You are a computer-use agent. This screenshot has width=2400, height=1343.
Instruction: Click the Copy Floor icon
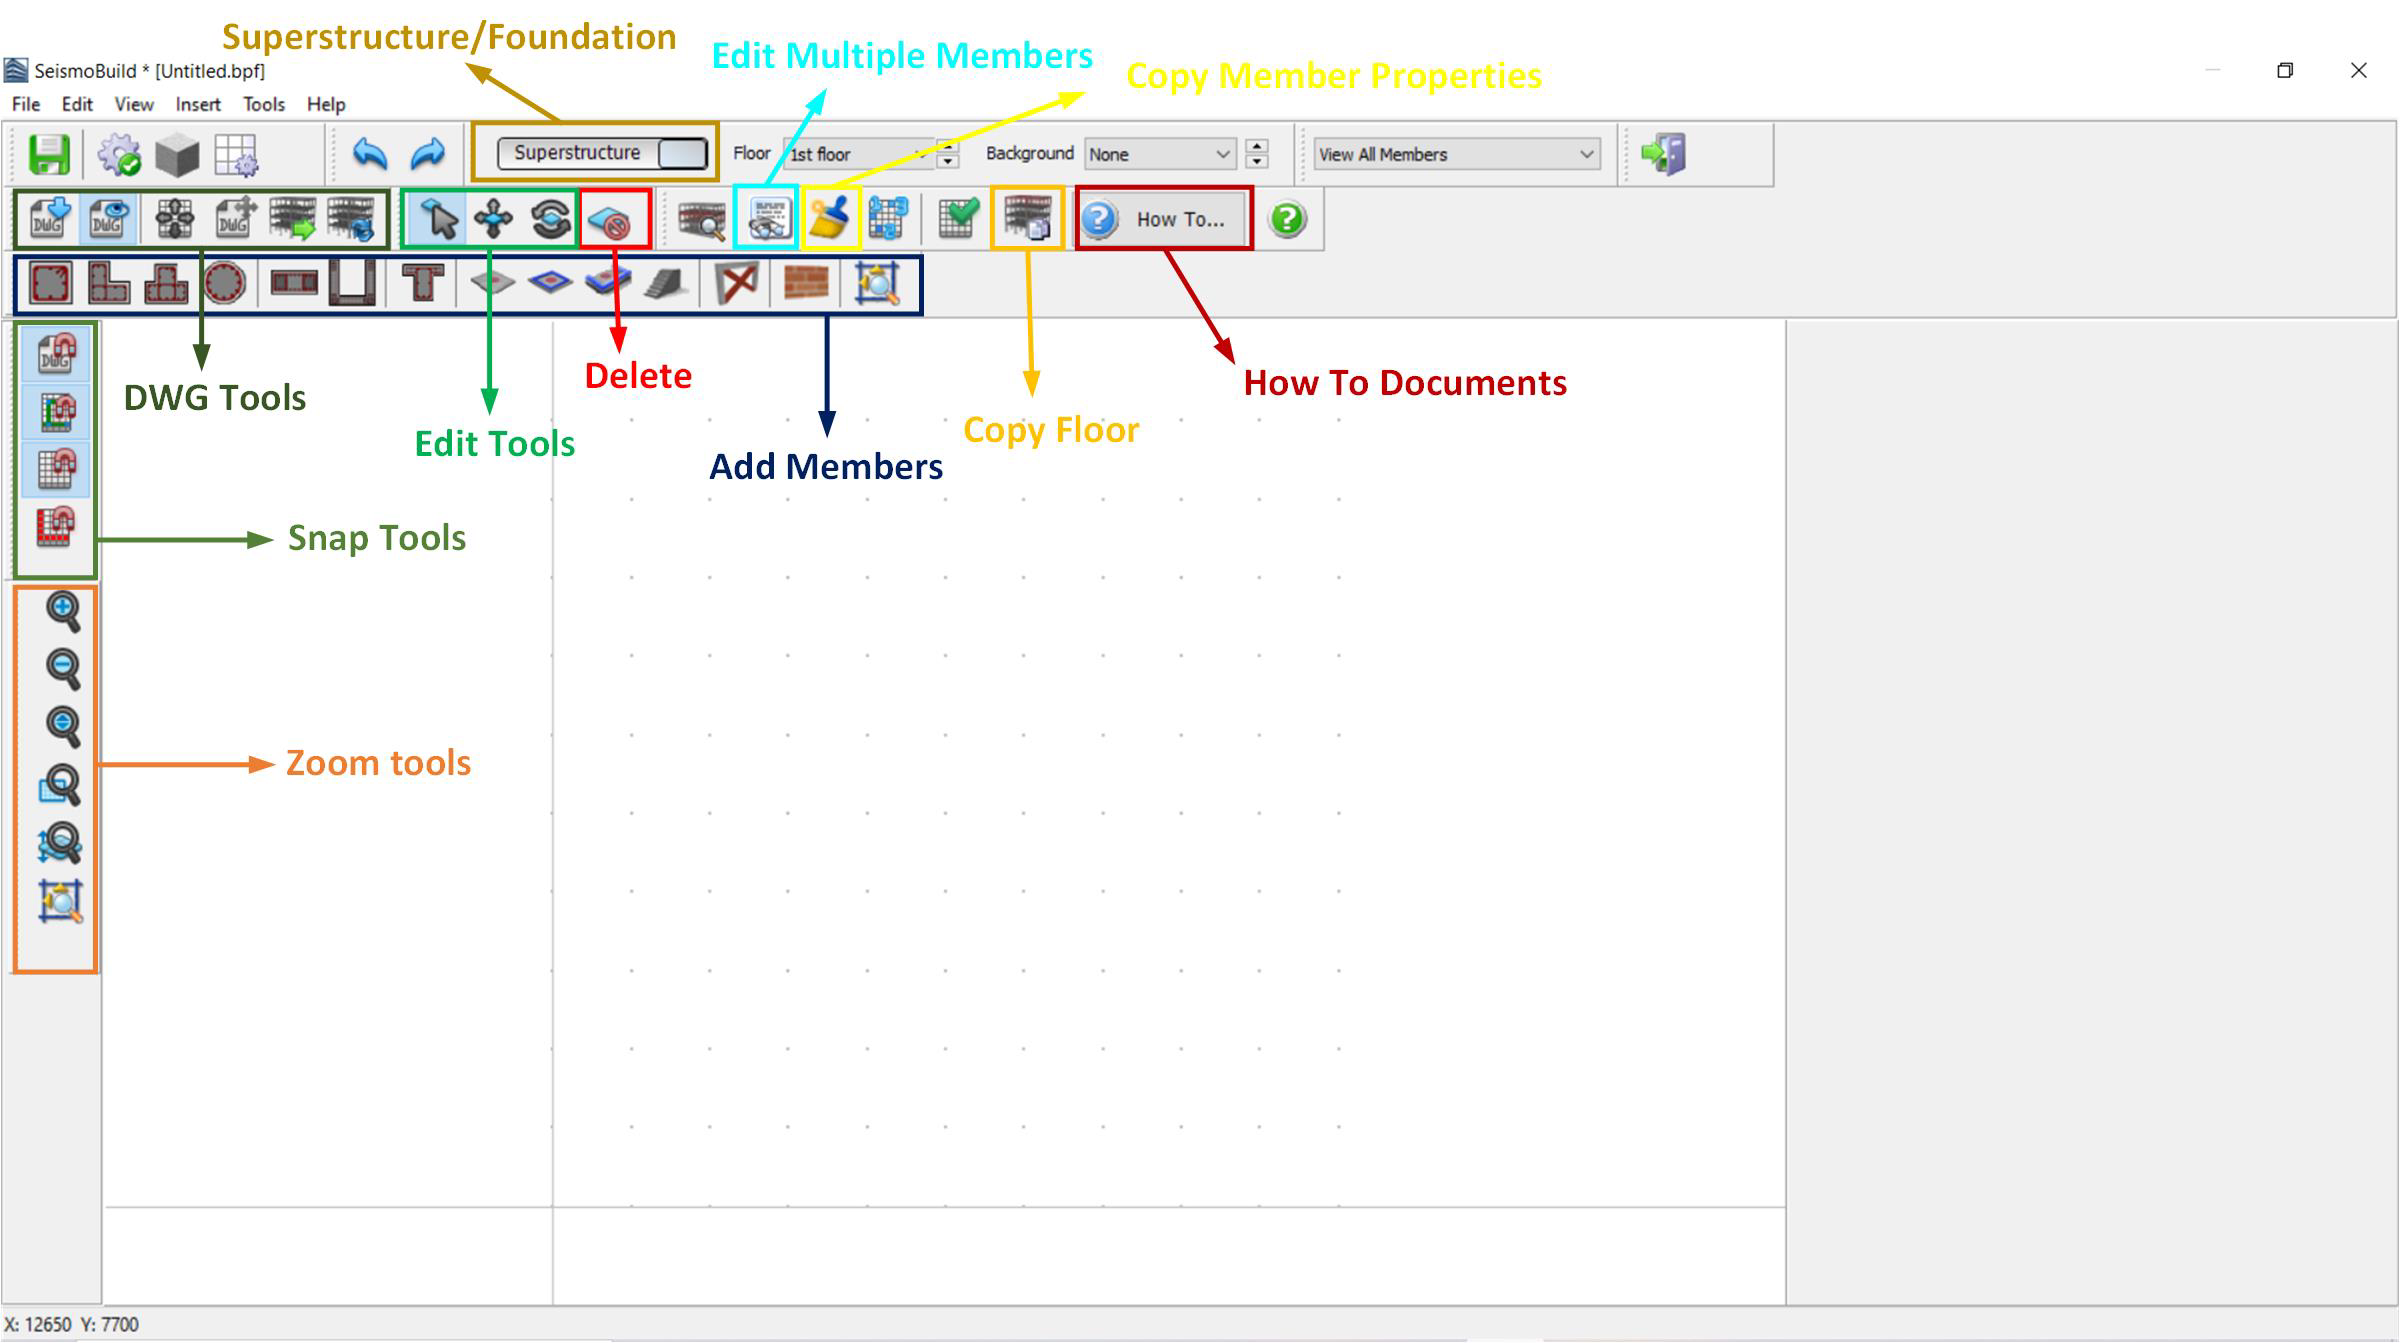click(1028, 218)
